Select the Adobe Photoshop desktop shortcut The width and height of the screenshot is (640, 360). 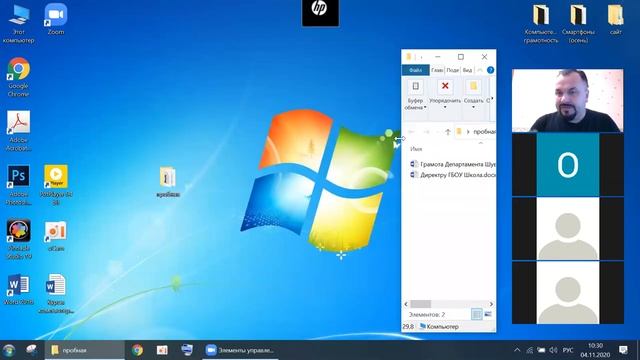18,184
